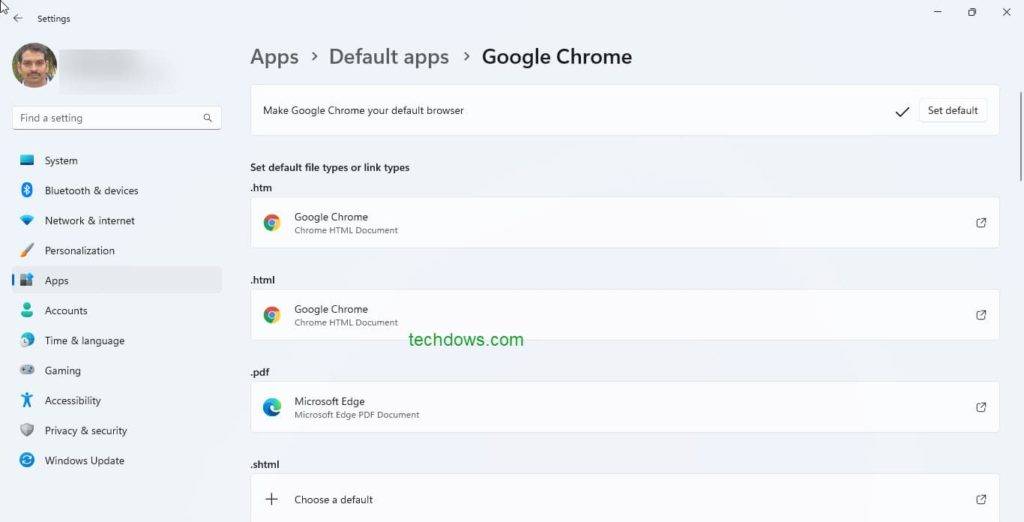Click Google Chrome entry under .htm
The height and width of the screenshot is (522, 1024).
pos(624,223)
